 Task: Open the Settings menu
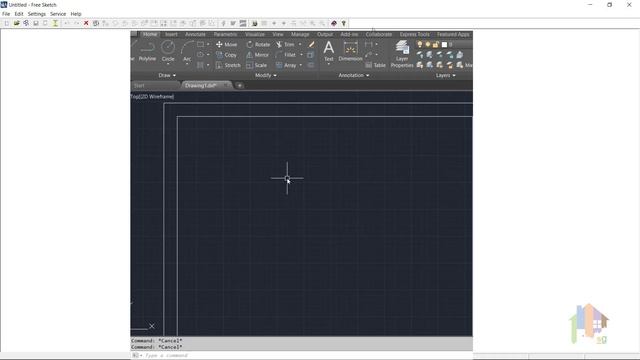coord(37,14)
